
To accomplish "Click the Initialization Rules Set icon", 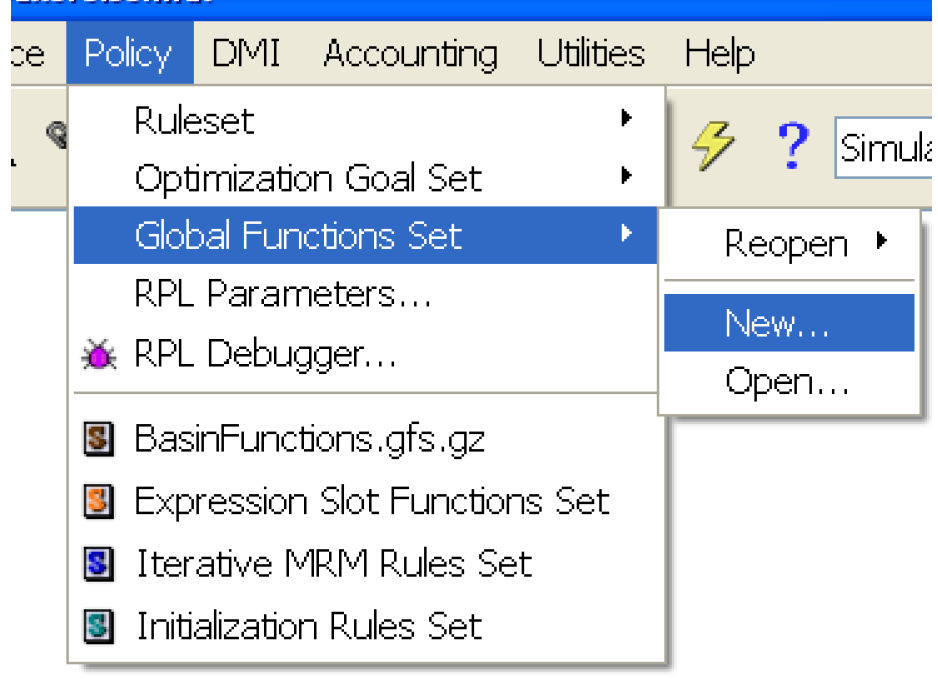I will click(x=98, y=627).
